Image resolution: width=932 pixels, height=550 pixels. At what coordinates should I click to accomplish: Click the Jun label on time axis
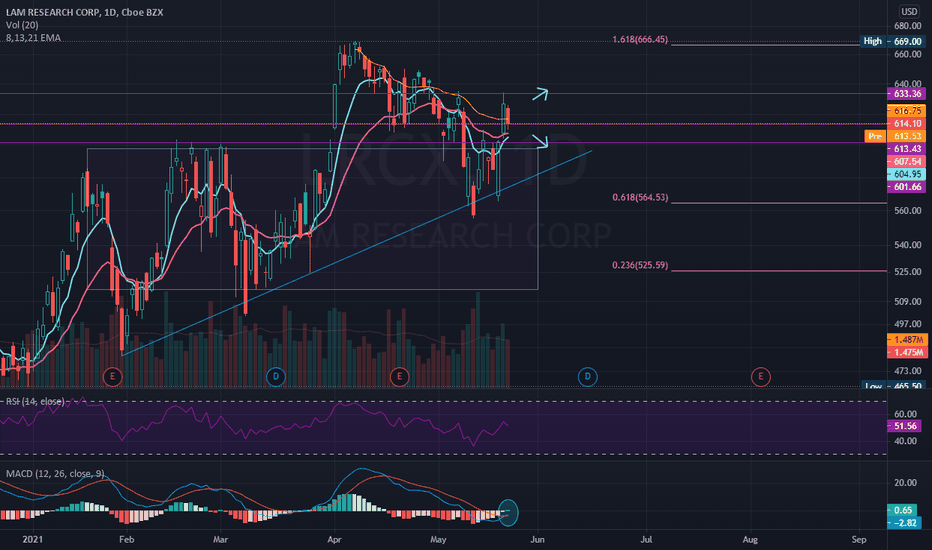pyautogui.click(x=537, y=539)
